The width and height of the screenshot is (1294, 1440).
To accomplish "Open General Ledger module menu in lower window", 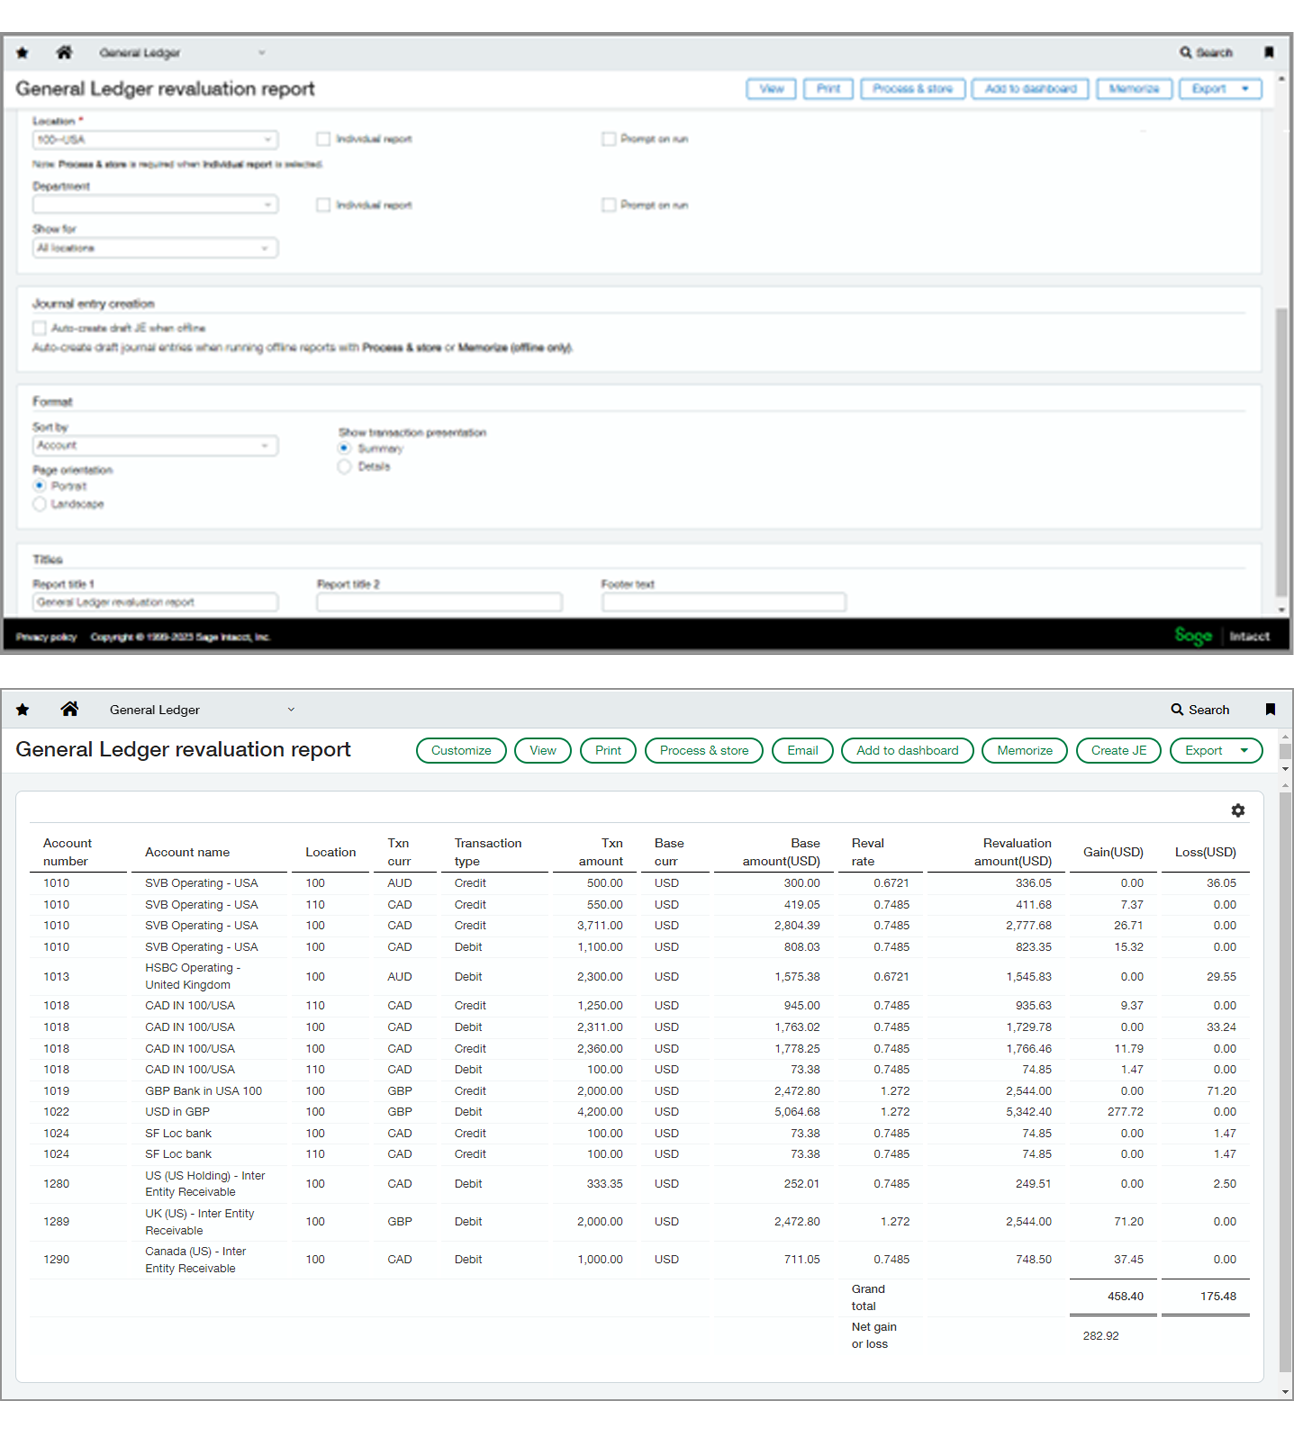I will coord(201,710).
